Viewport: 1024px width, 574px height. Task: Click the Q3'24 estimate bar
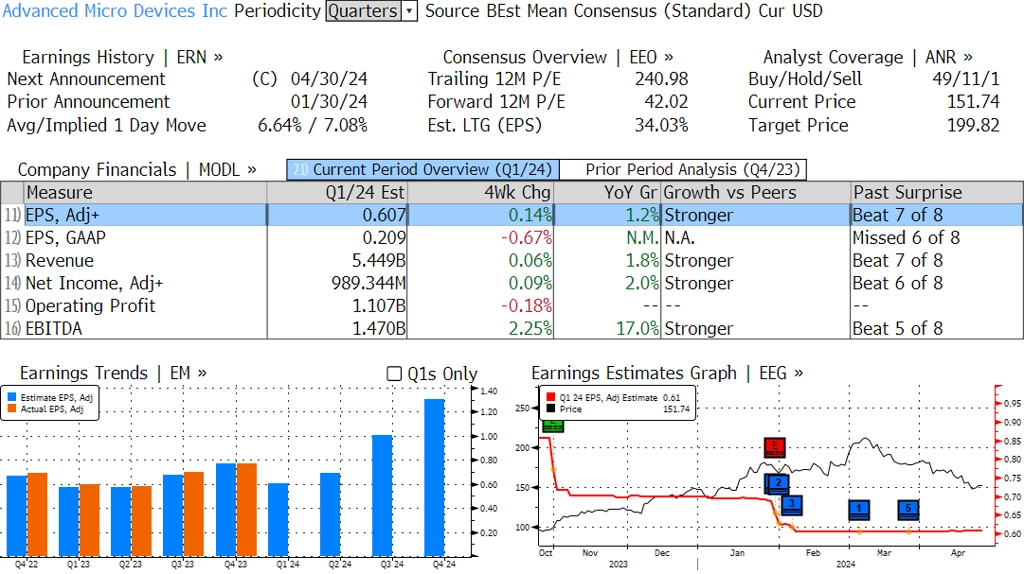point(382,496)
